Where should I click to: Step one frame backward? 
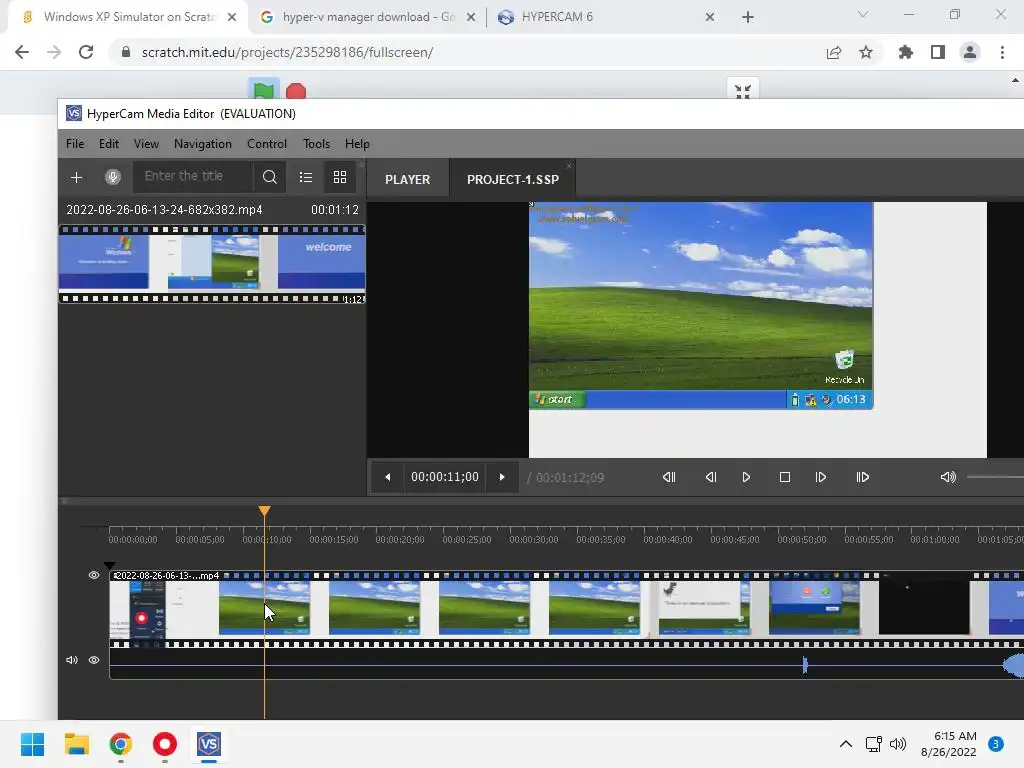(711, 477)
